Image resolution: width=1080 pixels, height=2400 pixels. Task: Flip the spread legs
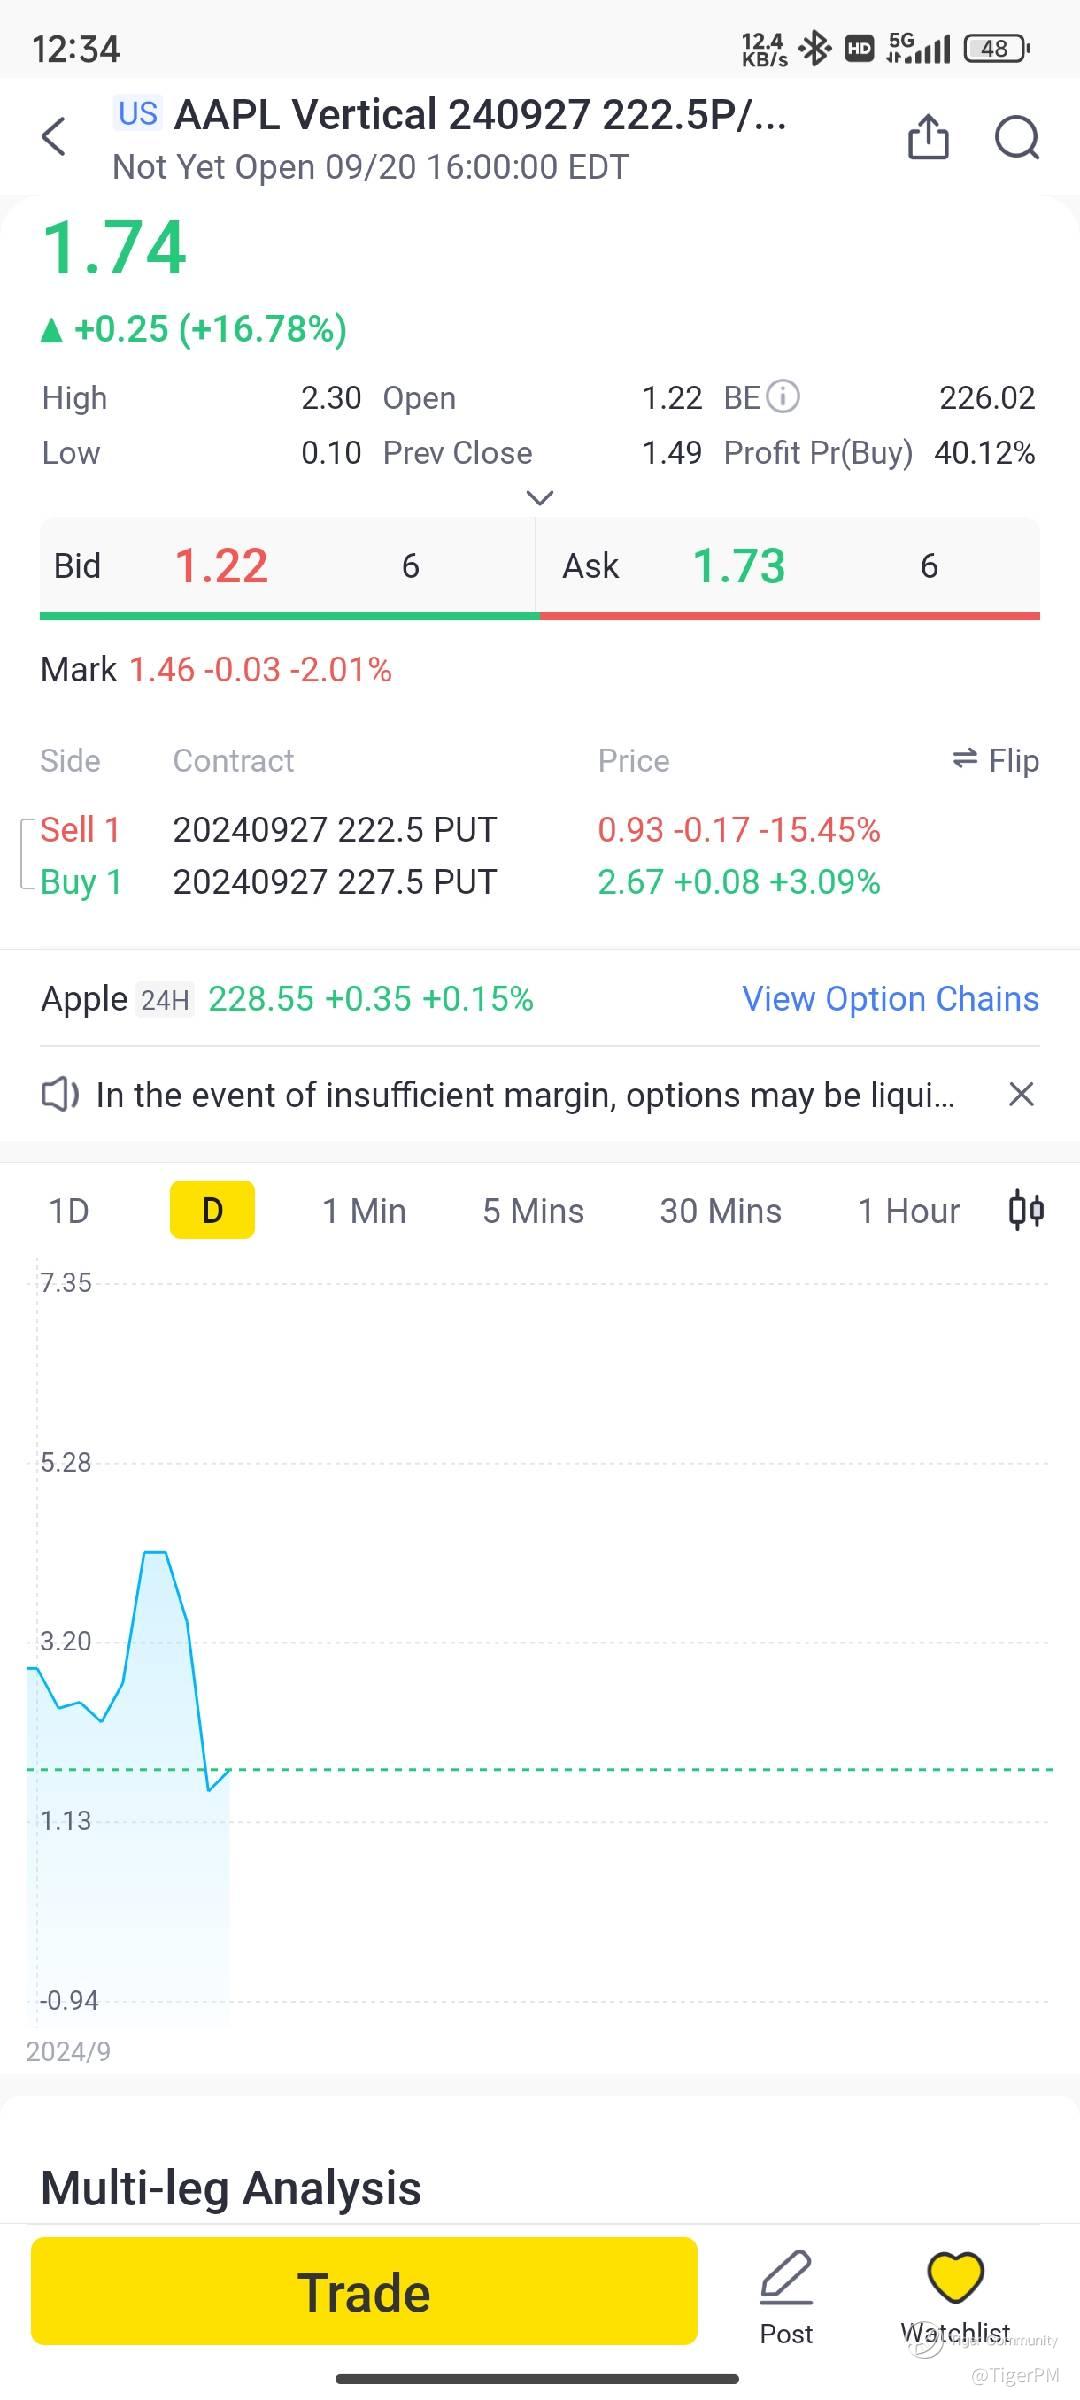(996, 761)
